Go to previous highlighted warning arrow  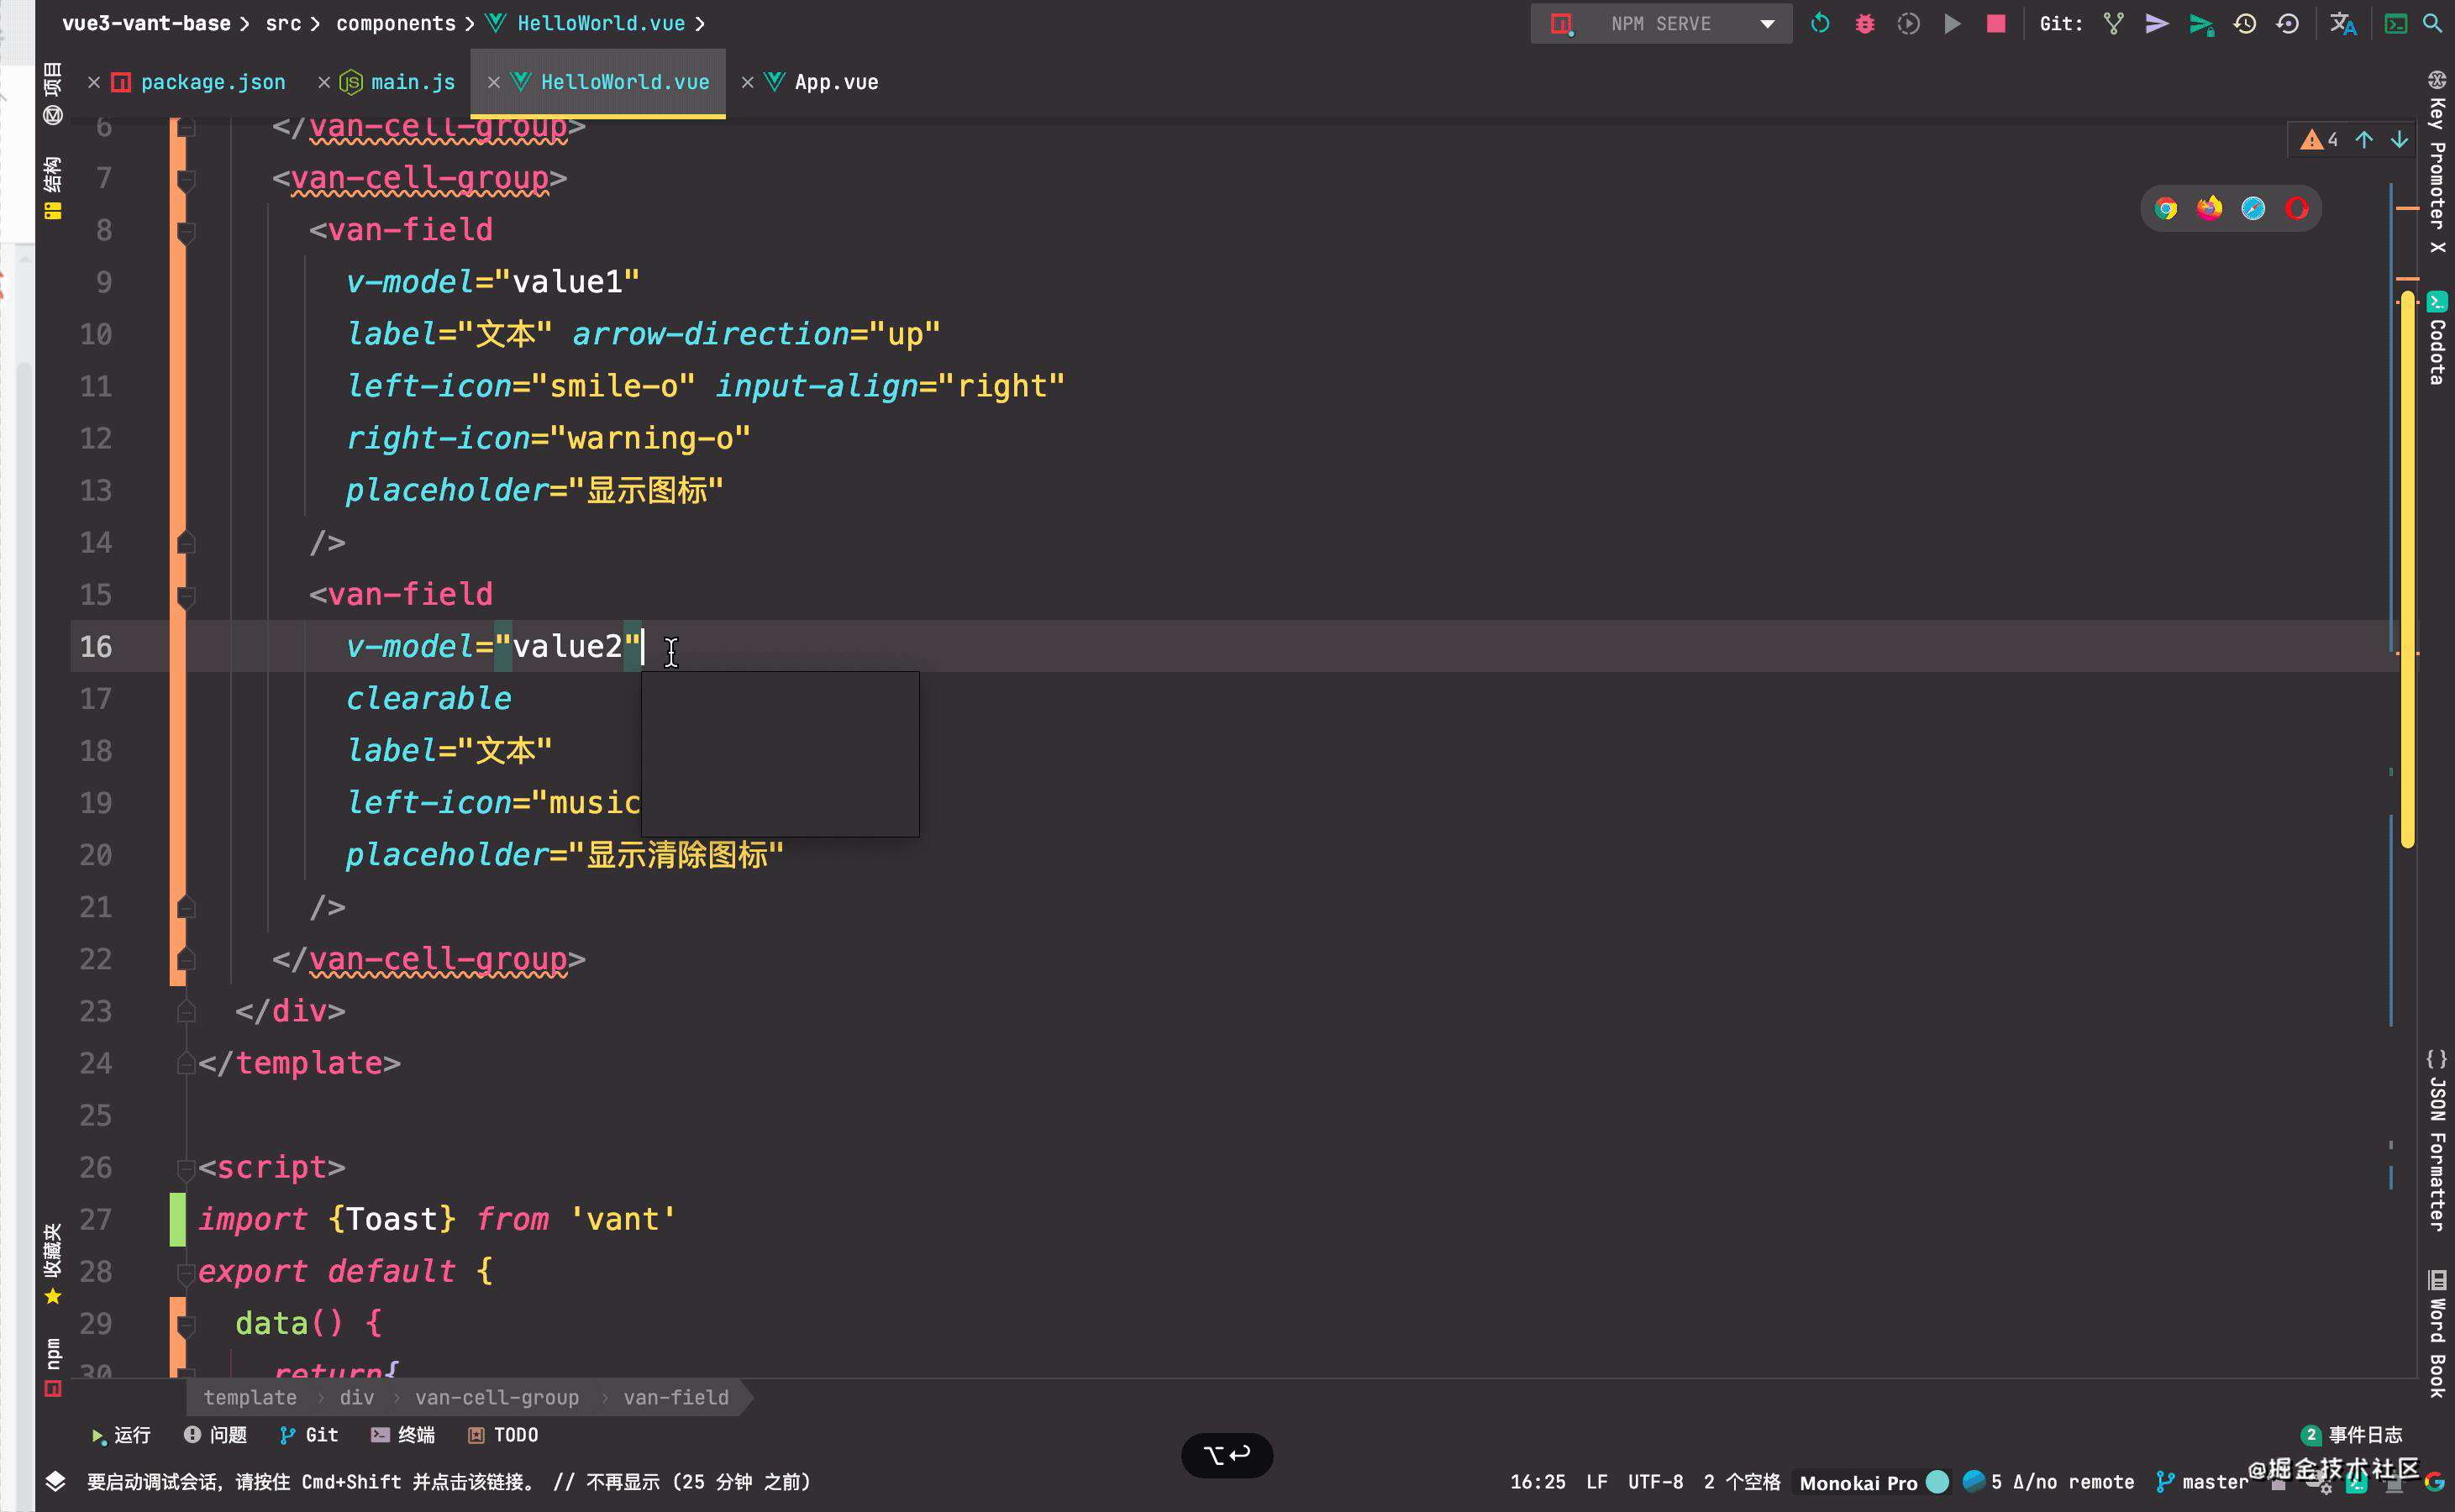[2364, 140]
